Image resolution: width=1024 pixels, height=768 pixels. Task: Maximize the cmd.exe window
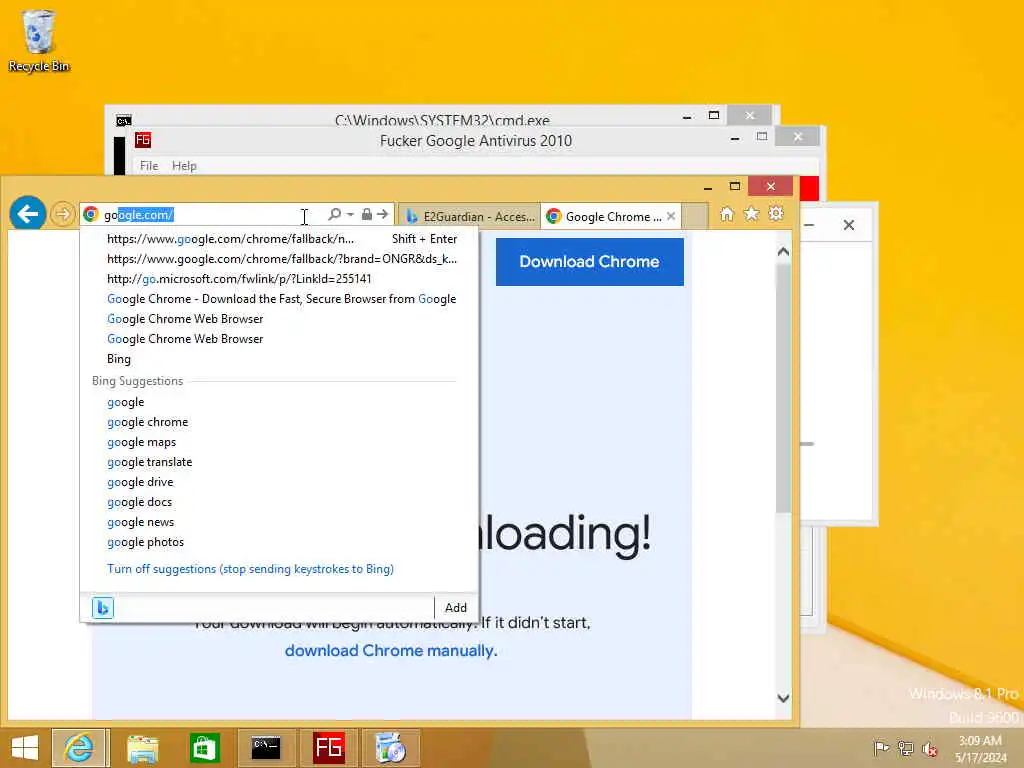coord(714,116)
